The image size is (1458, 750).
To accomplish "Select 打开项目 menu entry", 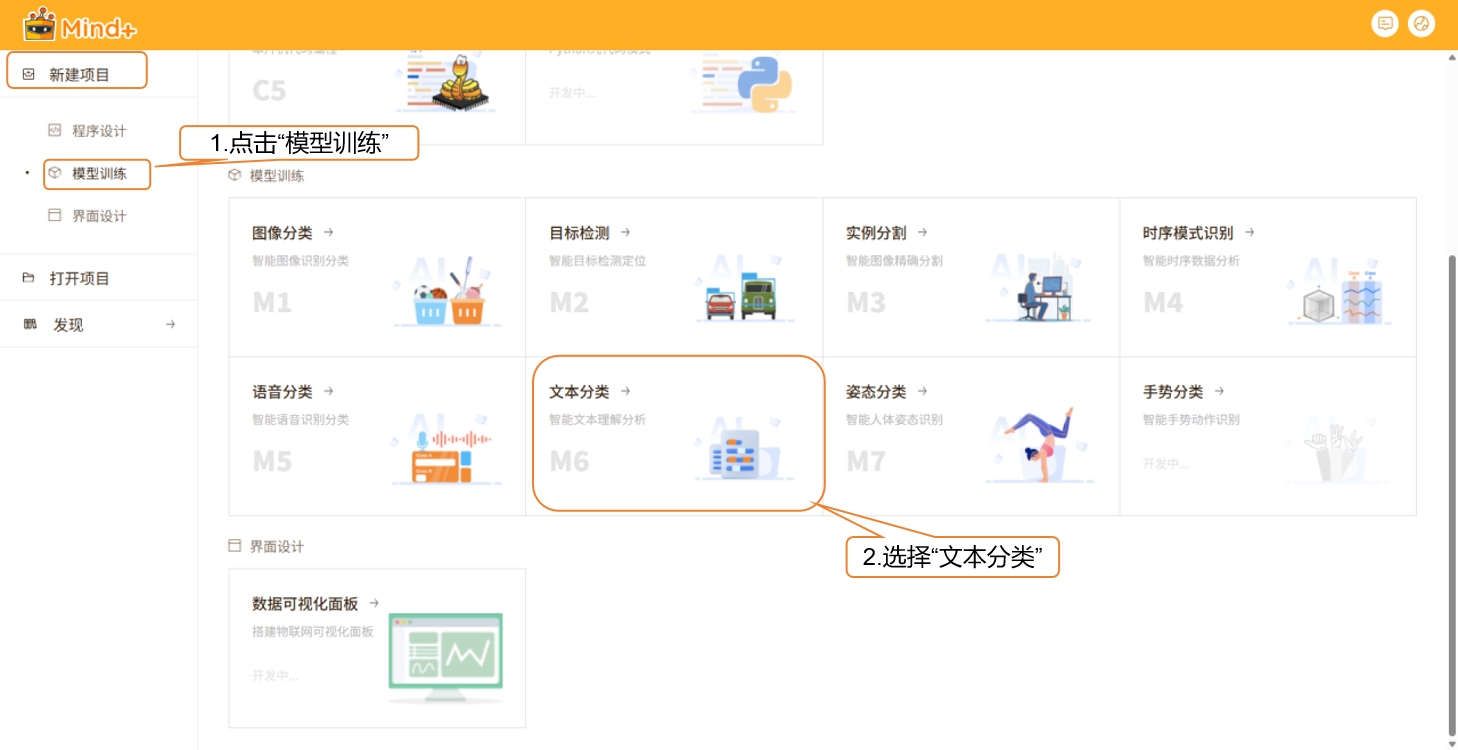I will 79,278.
